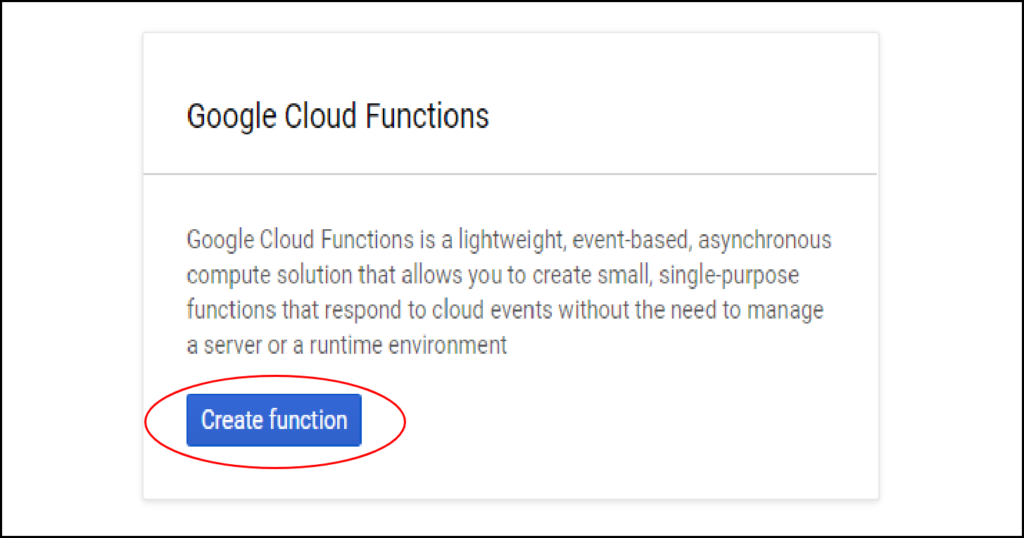Click the Google Cloud Functions heading
Screen dimensions: 1024x538
(x=337, y=116)
